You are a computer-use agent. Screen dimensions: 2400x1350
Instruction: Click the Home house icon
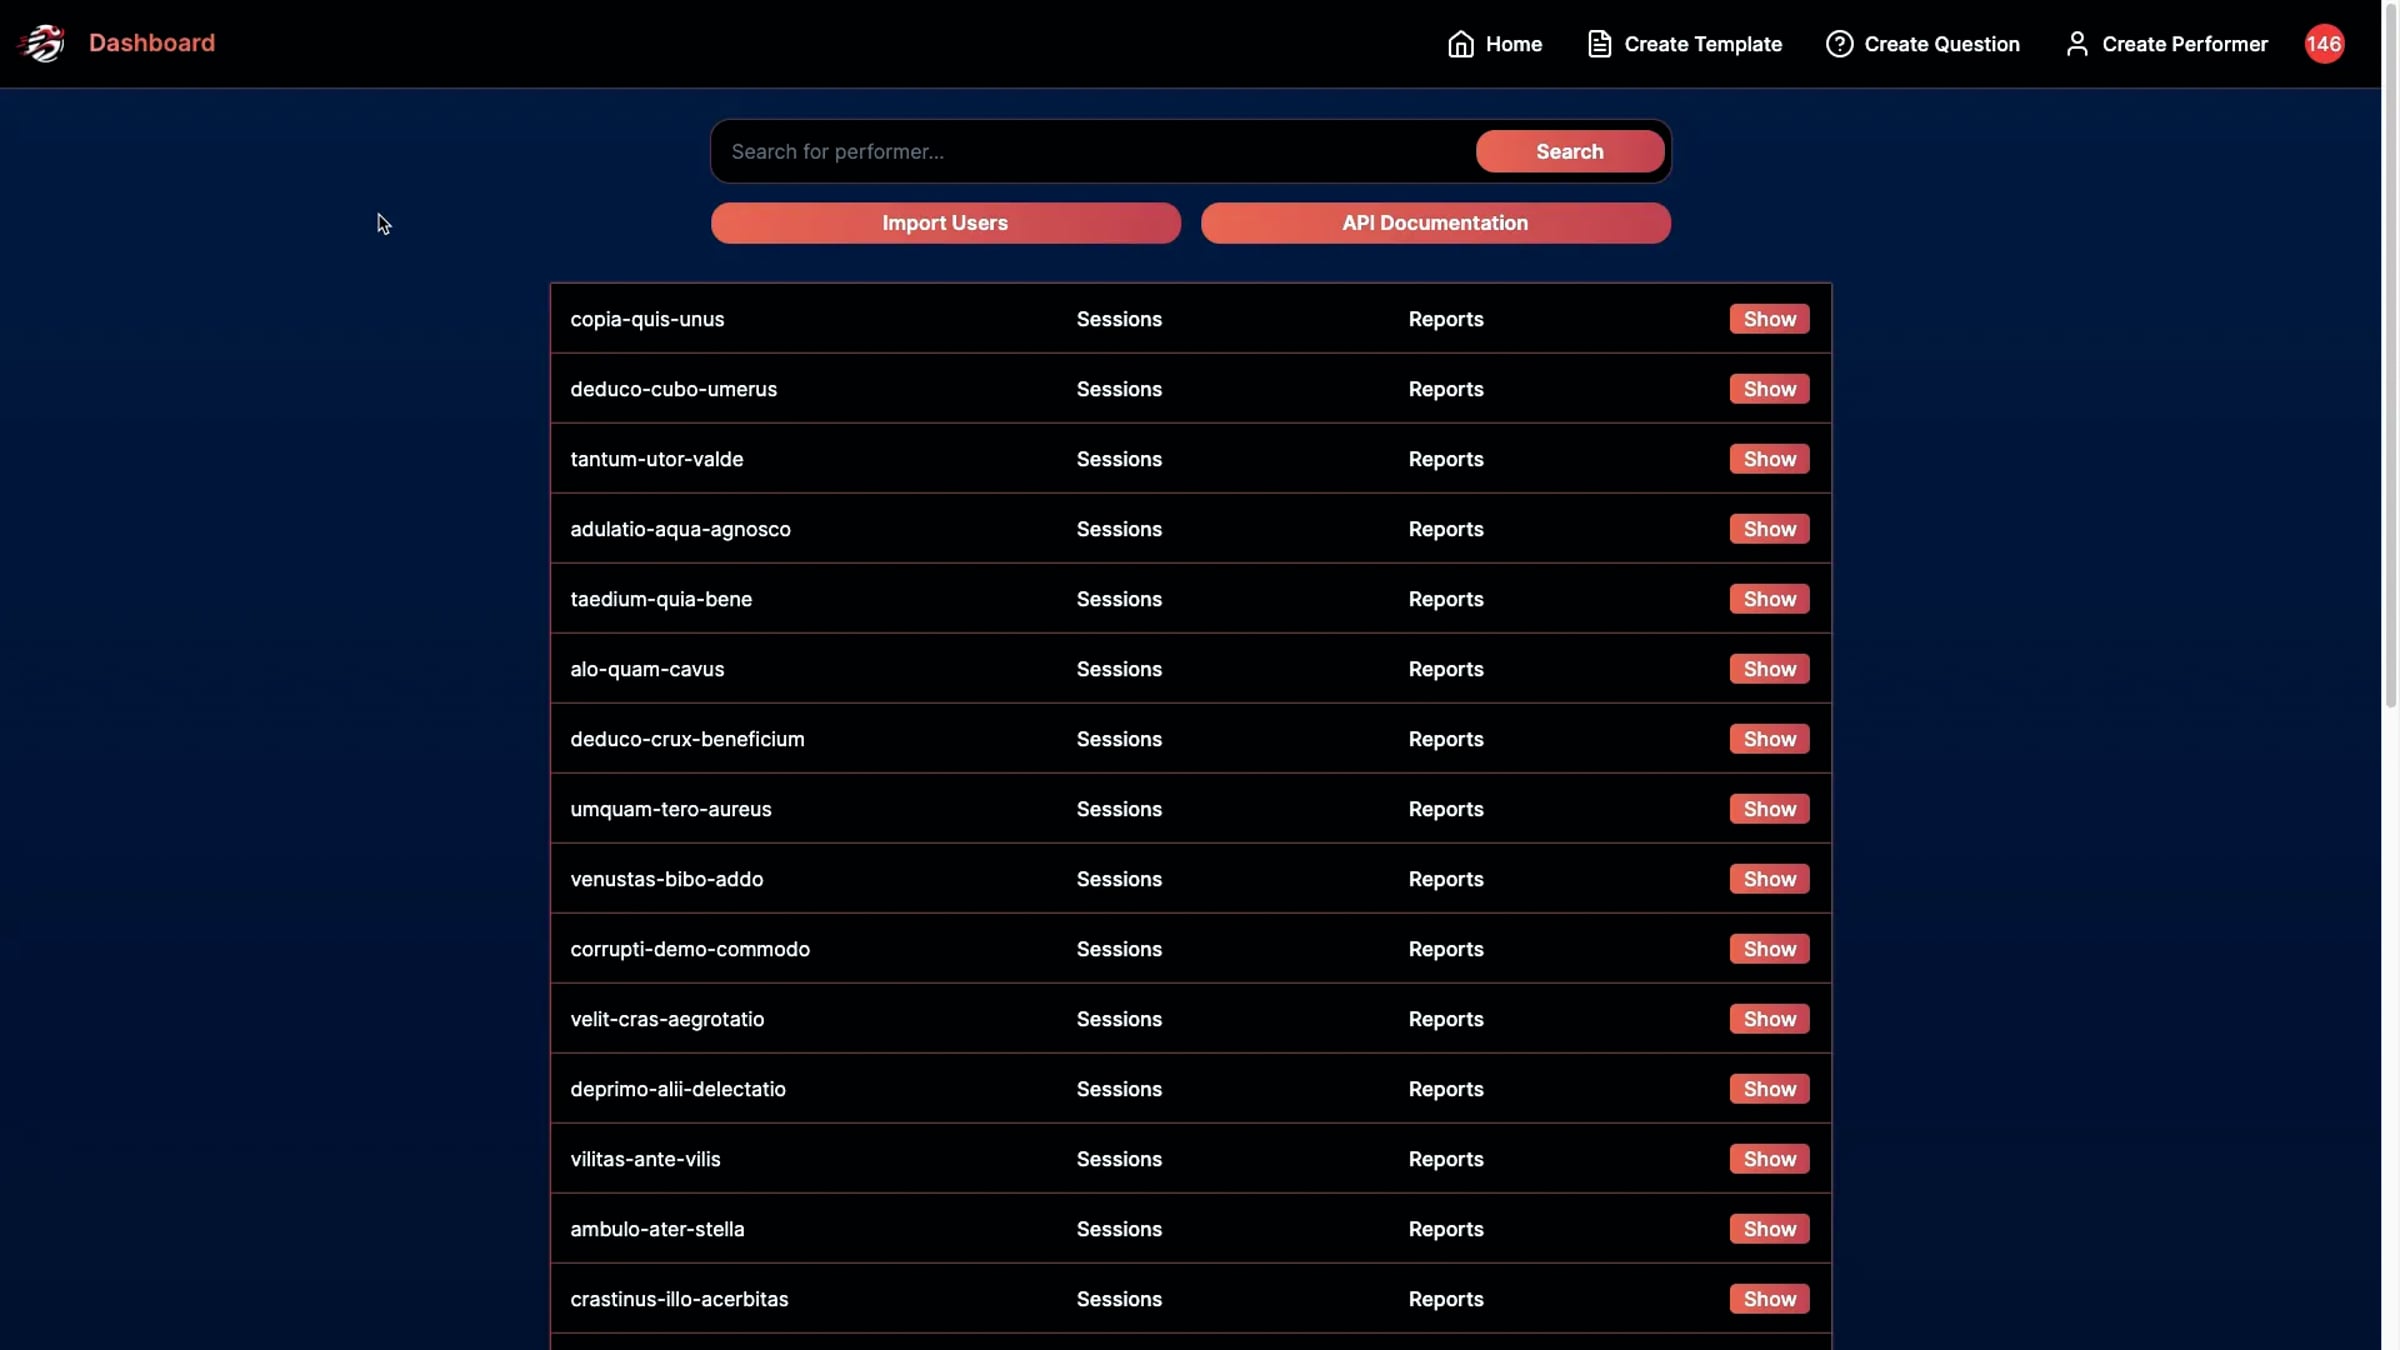pos(1460,44)
